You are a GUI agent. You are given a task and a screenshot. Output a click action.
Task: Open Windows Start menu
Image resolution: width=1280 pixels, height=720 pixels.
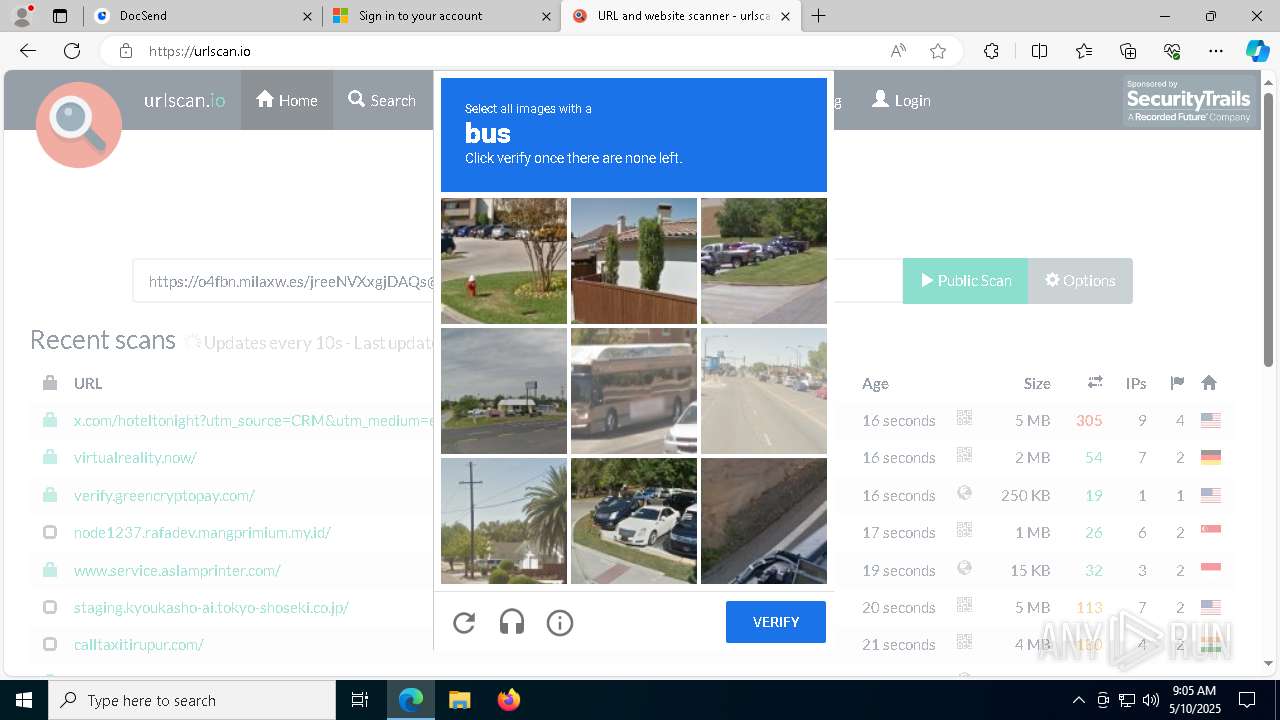[24, 700]
